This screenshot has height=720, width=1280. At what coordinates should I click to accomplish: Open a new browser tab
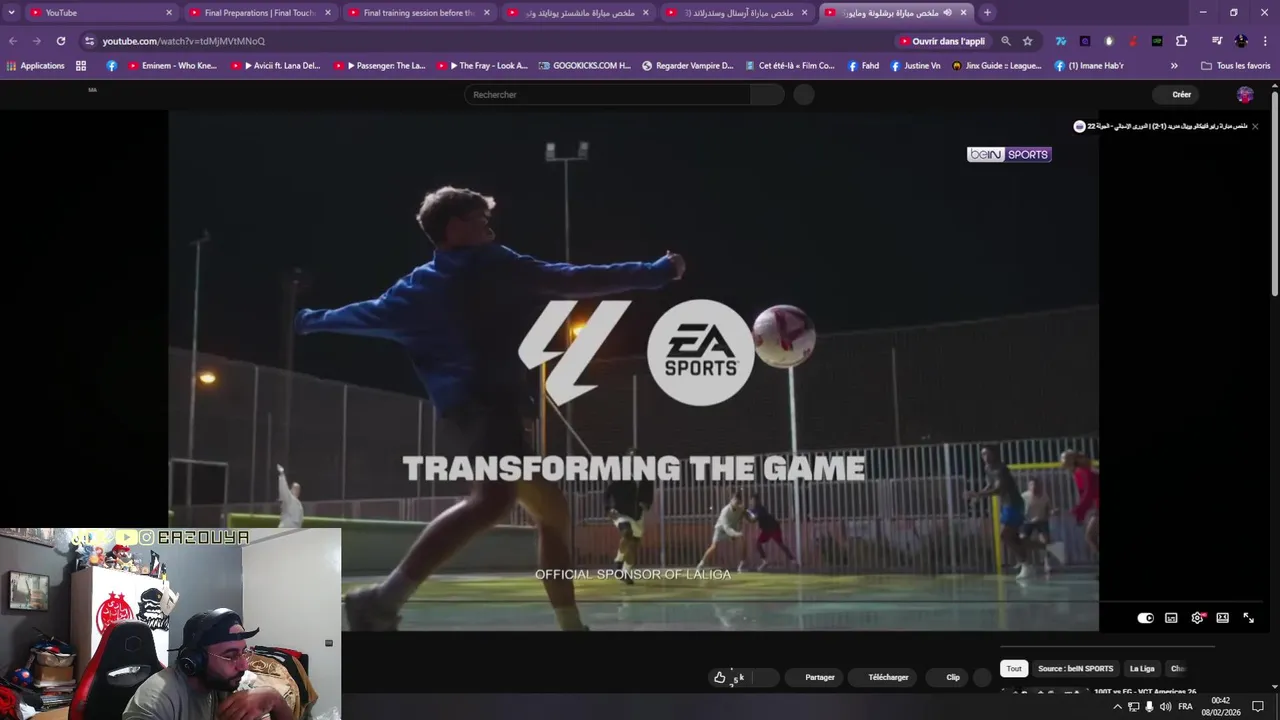tap(987, 12)
